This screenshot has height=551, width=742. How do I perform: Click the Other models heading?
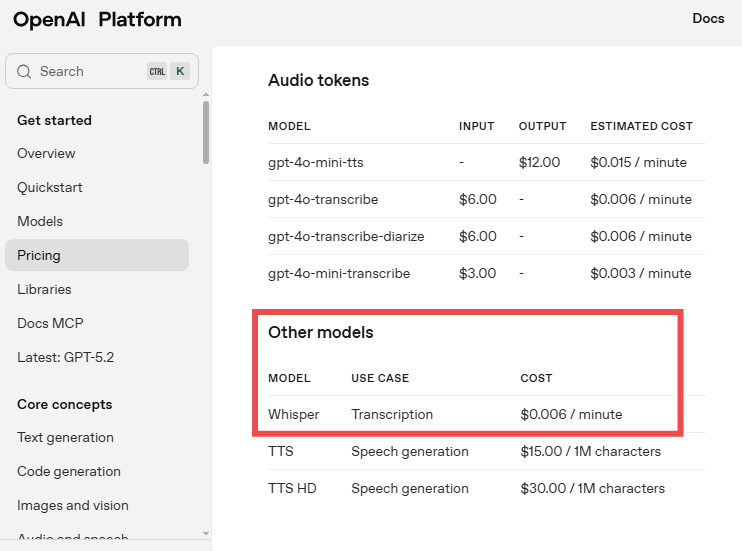pos(321,332)
